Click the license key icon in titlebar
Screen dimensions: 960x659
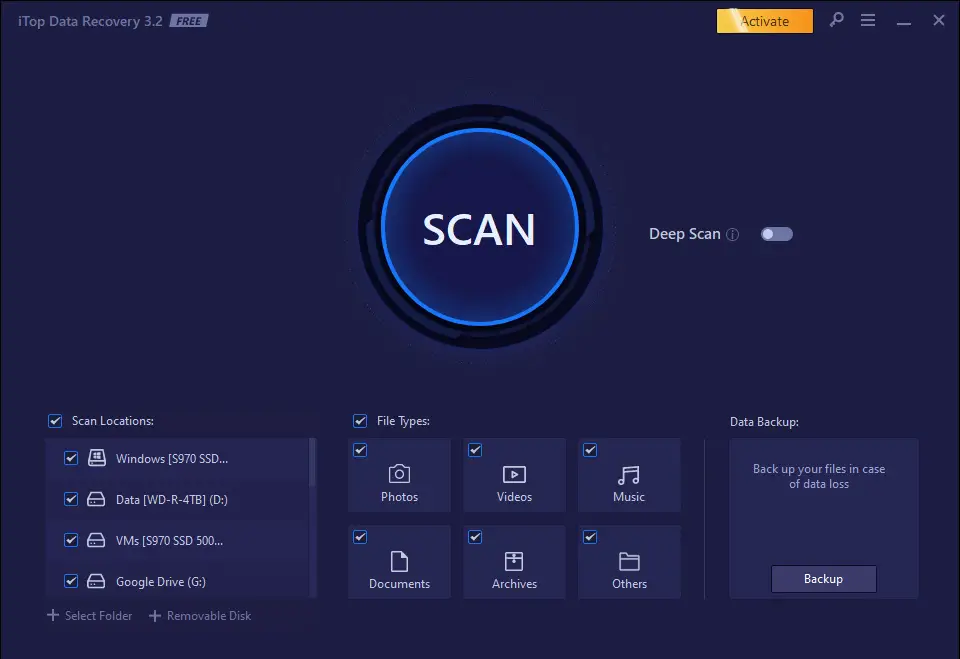click(836, 20)
